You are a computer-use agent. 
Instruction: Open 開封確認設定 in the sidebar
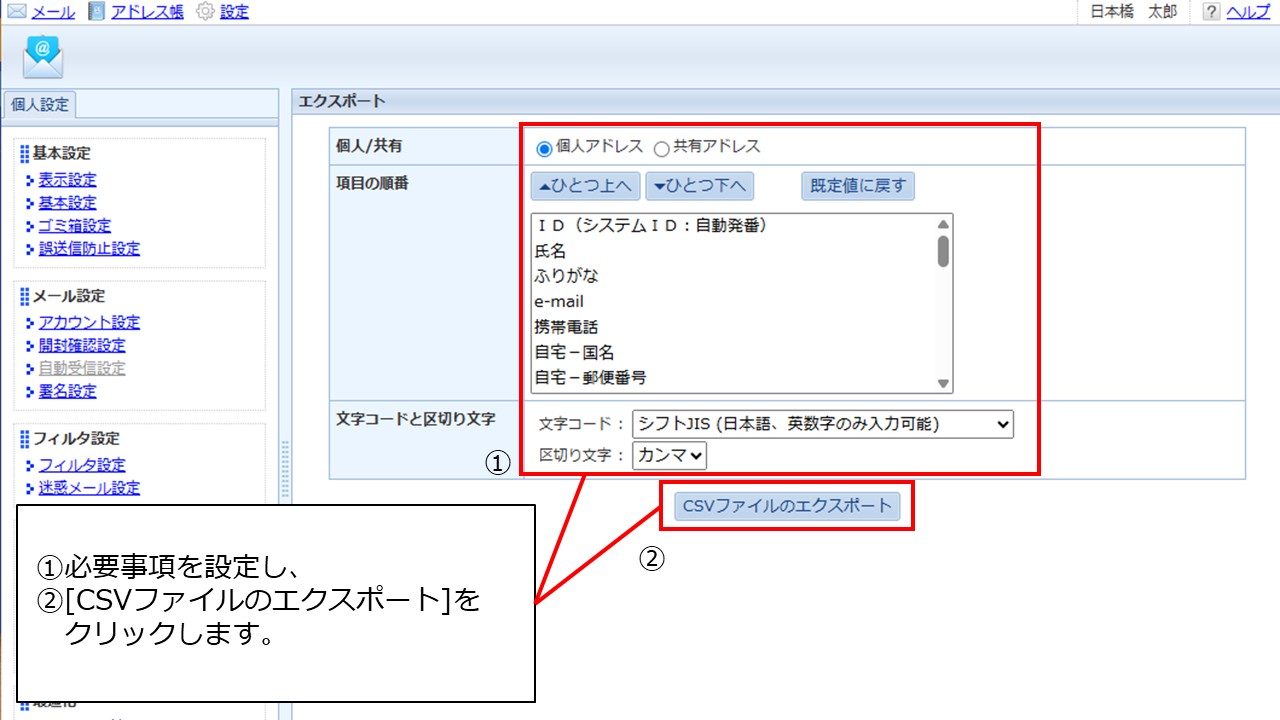[82, 345]
